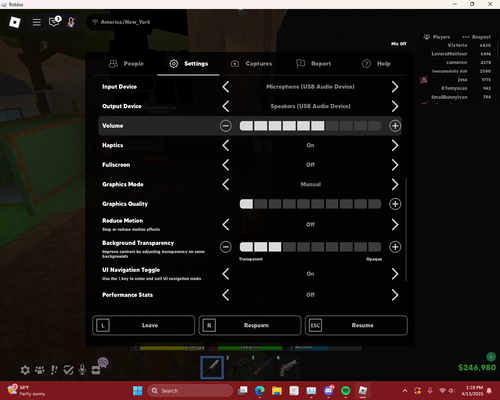Click the Respawn button
The width and height of the screenshot is (500, 400).
pyautogui.click(x=250, y=325)
